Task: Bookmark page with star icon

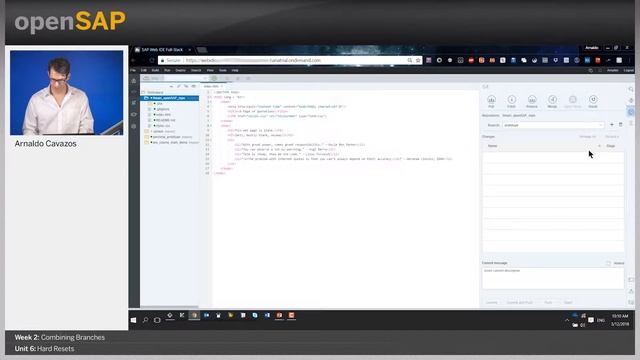Action: click(418, 60)
